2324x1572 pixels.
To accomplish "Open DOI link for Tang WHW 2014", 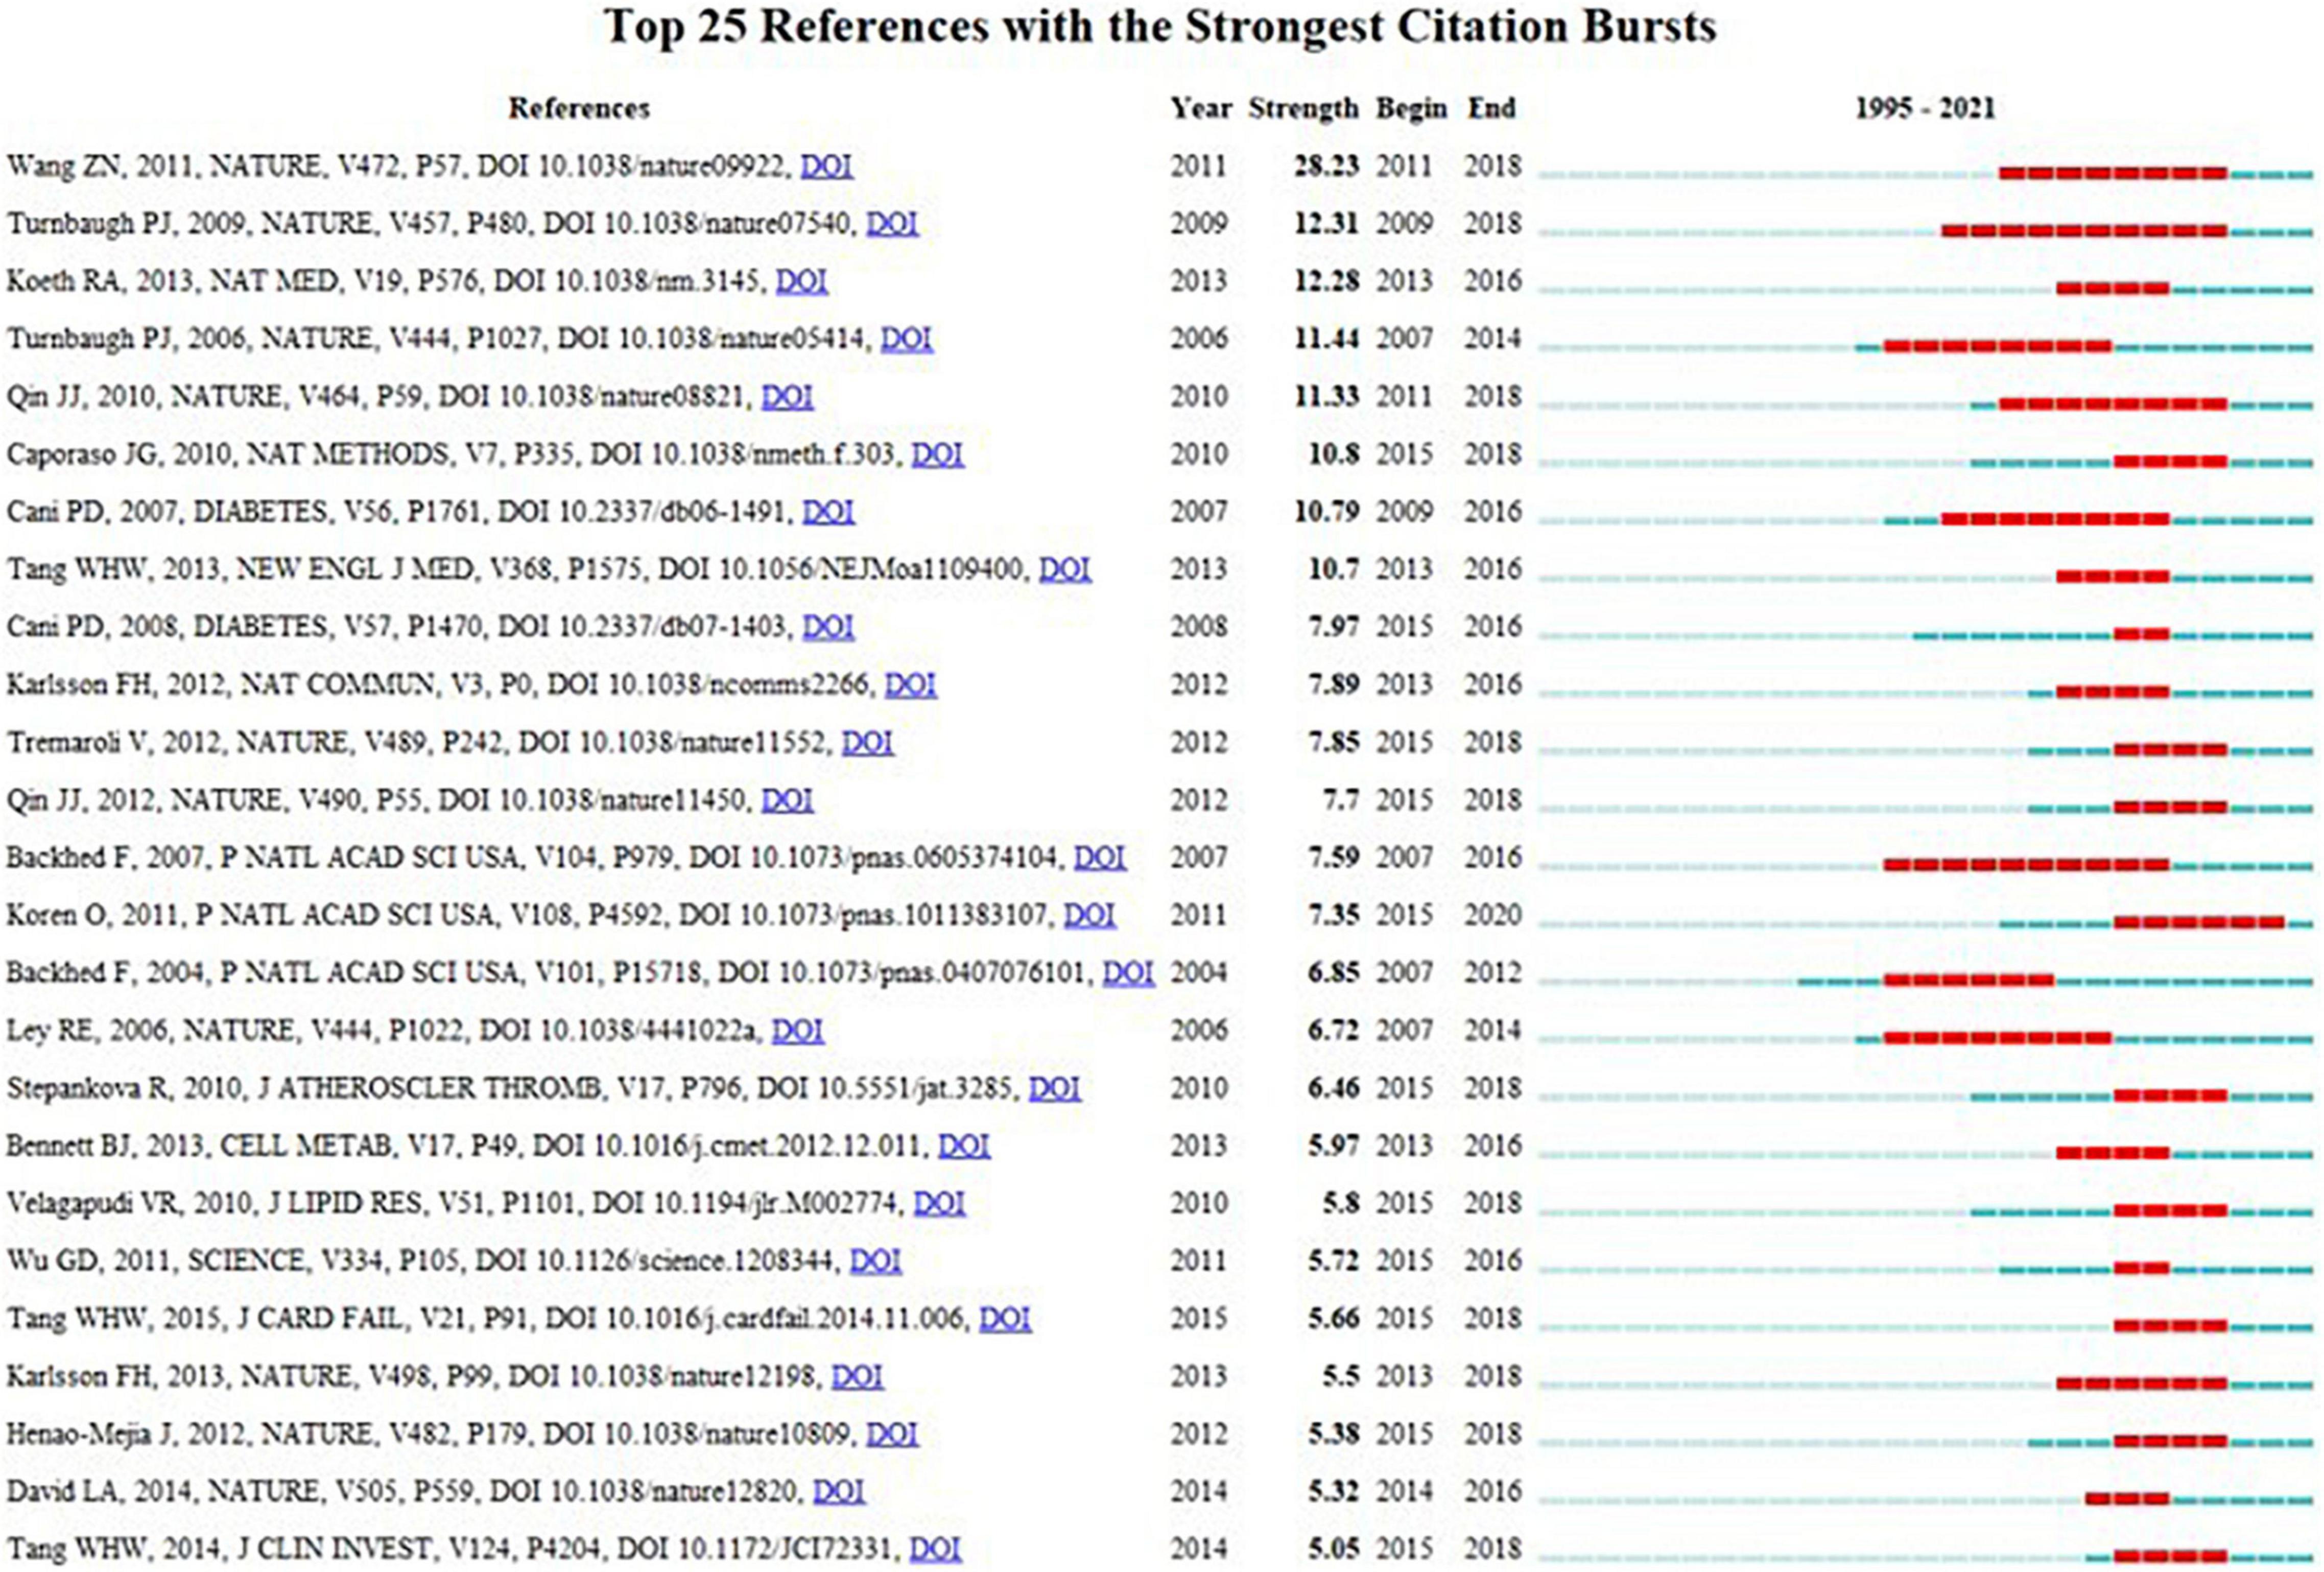I will pyautogui.click(x=936, y=1549).
